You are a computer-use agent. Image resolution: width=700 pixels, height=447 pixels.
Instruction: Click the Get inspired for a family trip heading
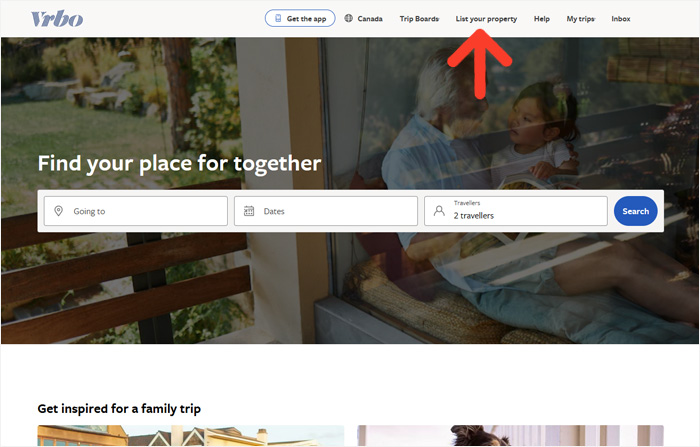(119, 409)
